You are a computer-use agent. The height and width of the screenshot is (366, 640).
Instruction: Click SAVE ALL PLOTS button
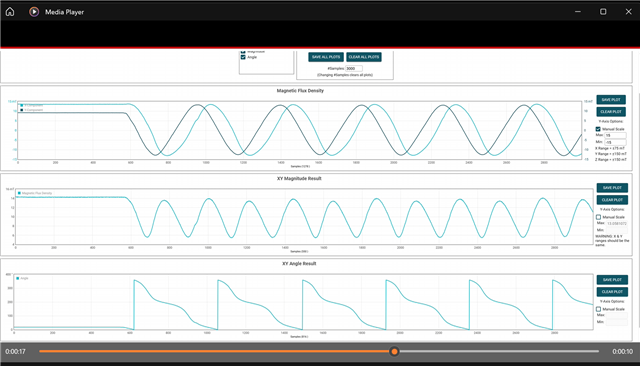[326, 57]
